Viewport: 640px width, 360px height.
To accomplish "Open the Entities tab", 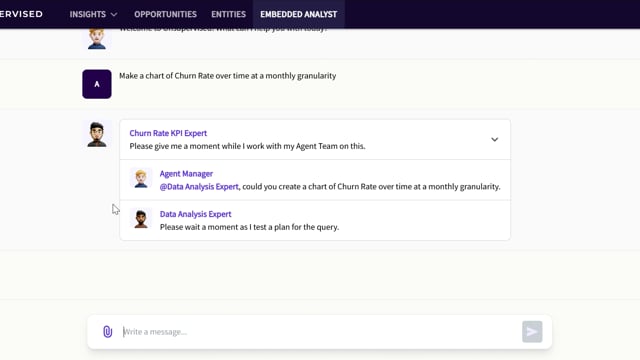I will 228,14.
